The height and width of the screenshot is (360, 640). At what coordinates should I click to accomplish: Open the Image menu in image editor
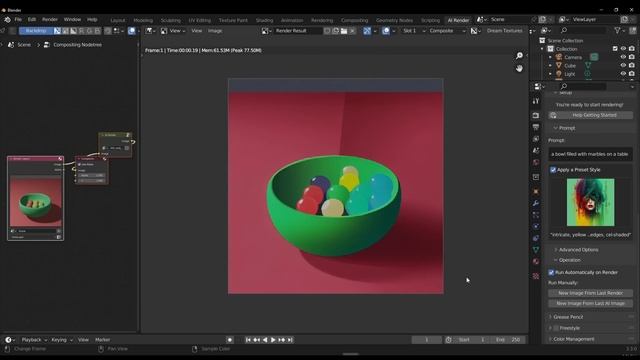point(215,31)
